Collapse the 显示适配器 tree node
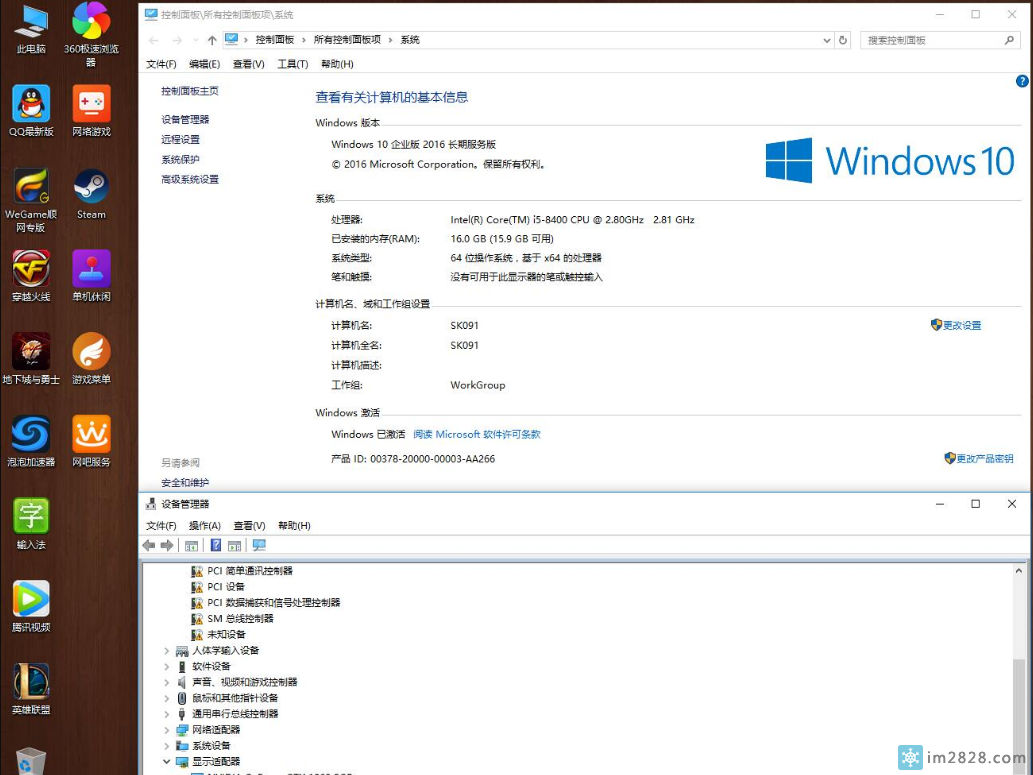This screenshot has width=1033, height=775. (167, 762)
